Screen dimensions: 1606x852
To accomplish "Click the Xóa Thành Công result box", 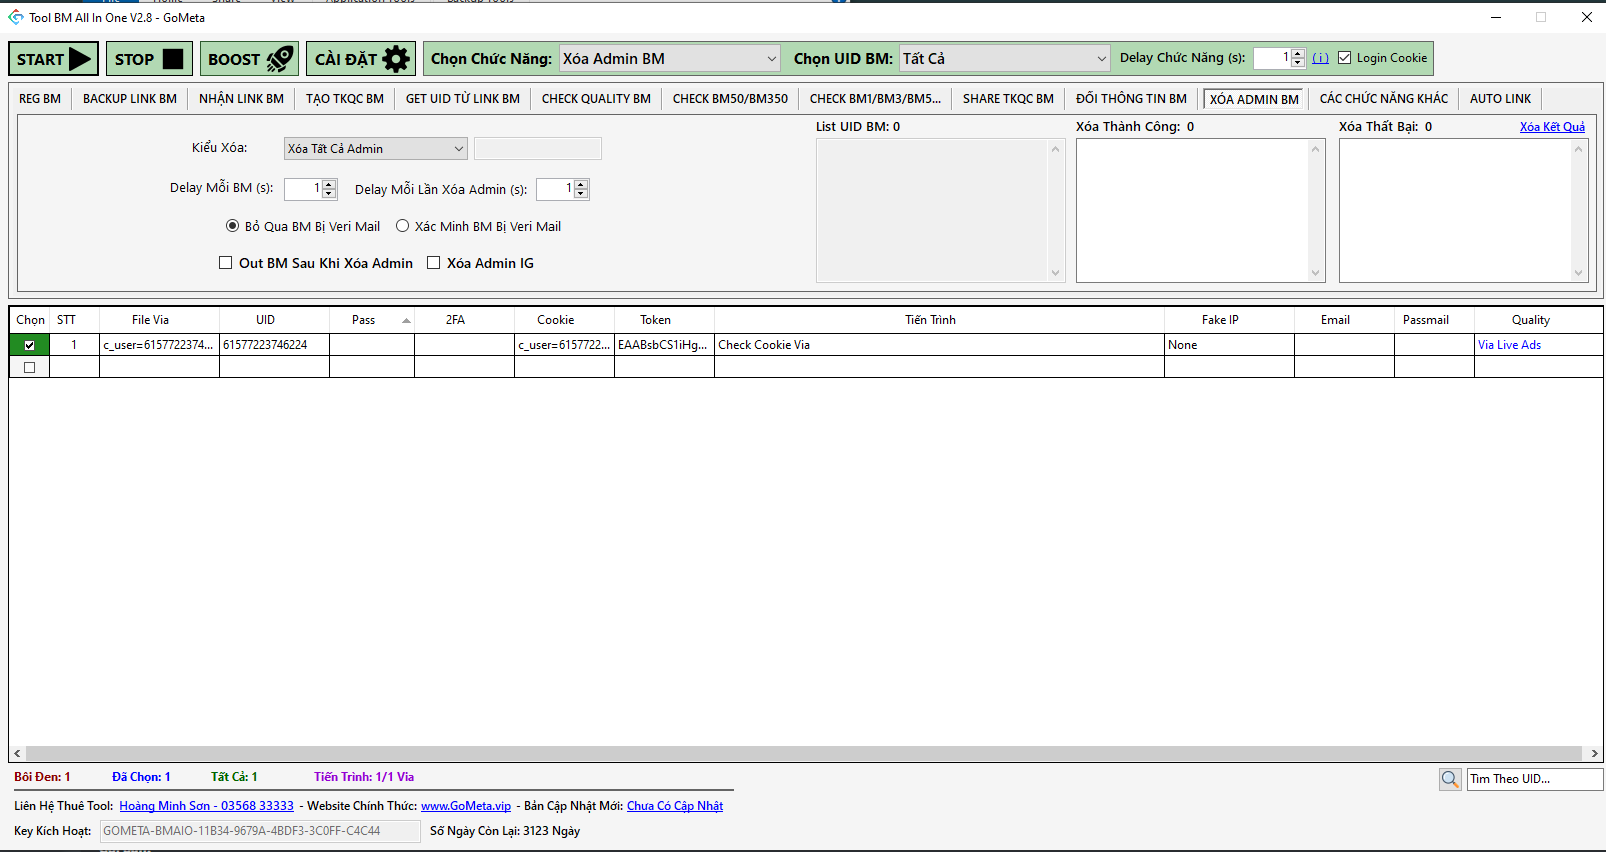I will tap(1200, 211).
